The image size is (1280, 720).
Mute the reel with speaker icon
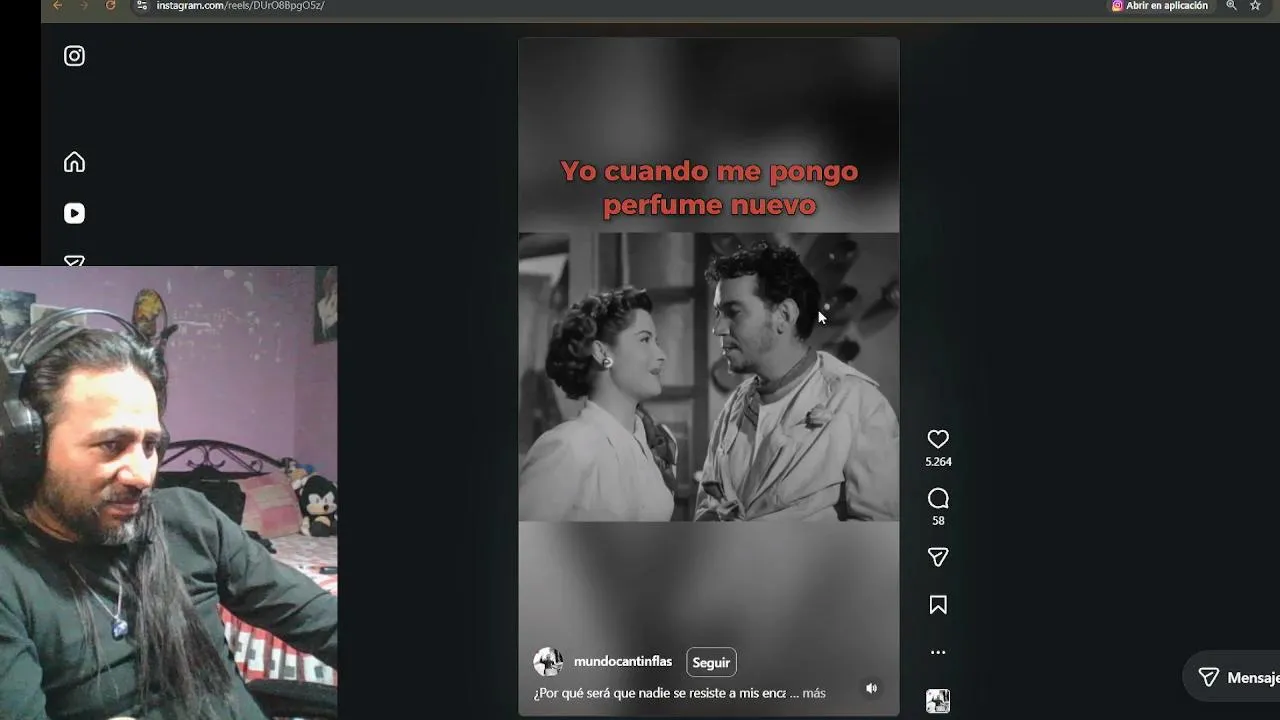pyautogui.click(x=871, y=688)
